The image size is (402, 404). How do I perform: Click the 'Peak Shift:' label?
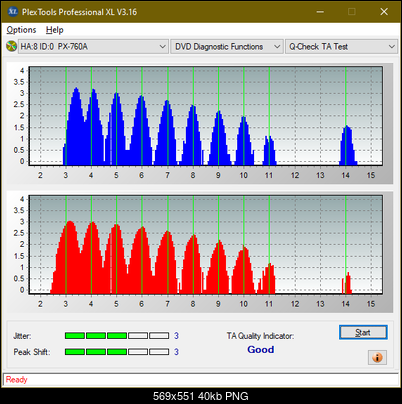[x=32, y=352]
